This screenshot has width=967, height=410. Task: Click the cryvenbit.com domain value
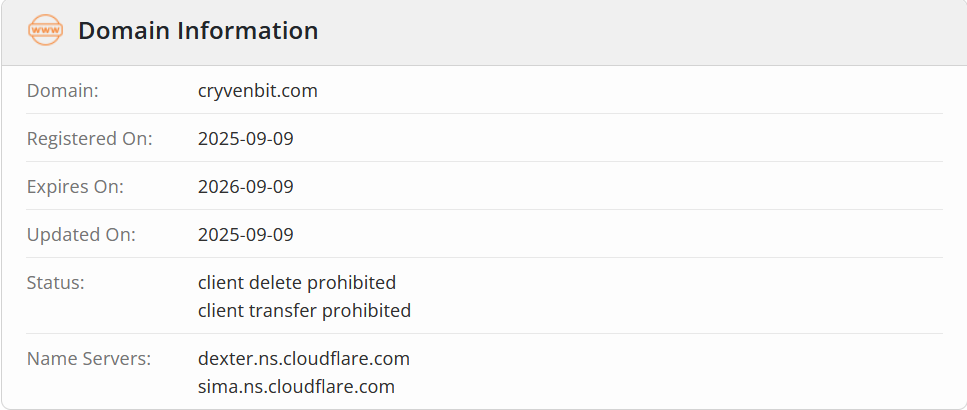coord(258,91)
